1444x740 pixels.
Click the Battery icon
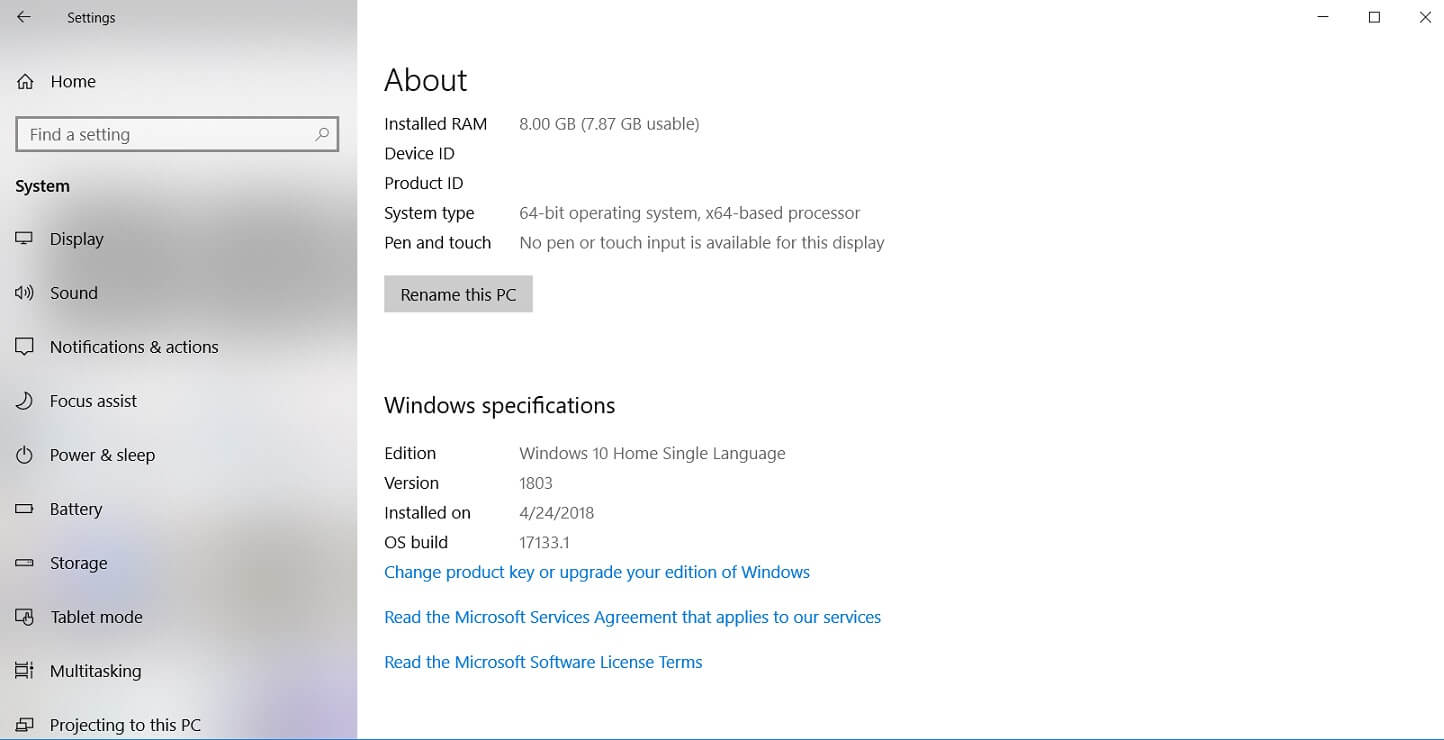(x=25, y=509)
